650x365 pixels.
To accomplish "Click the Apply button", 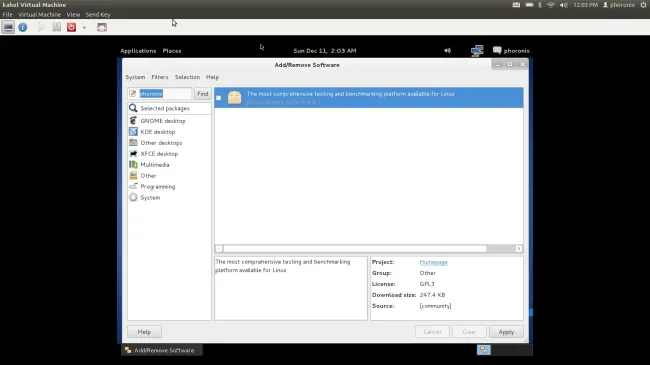I will pos(506,332).
